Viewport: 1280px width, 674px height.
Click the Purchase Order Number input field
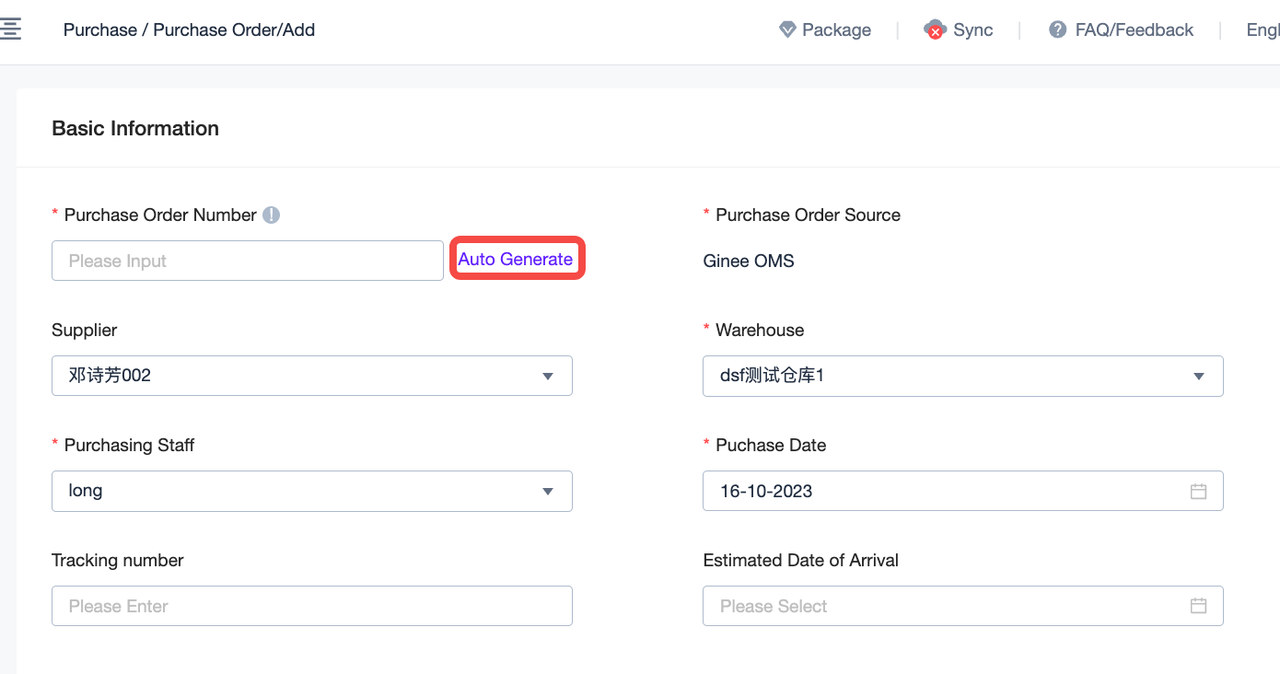click(247, 260)
